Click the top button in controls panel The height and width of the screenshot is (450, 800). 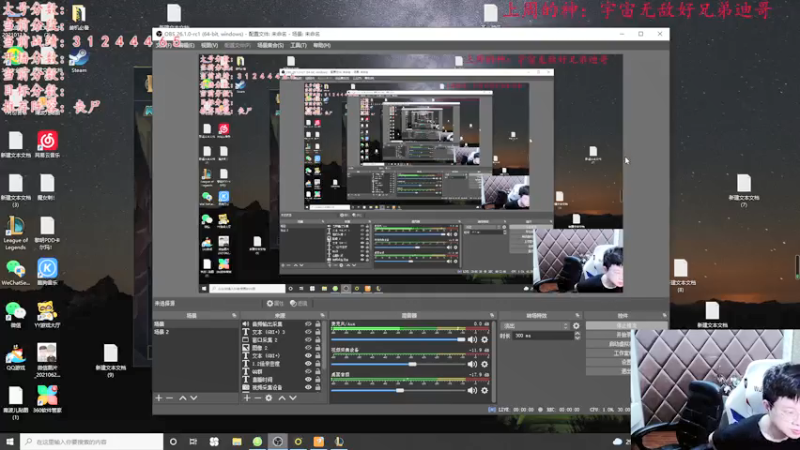click(x=627, y=326)
